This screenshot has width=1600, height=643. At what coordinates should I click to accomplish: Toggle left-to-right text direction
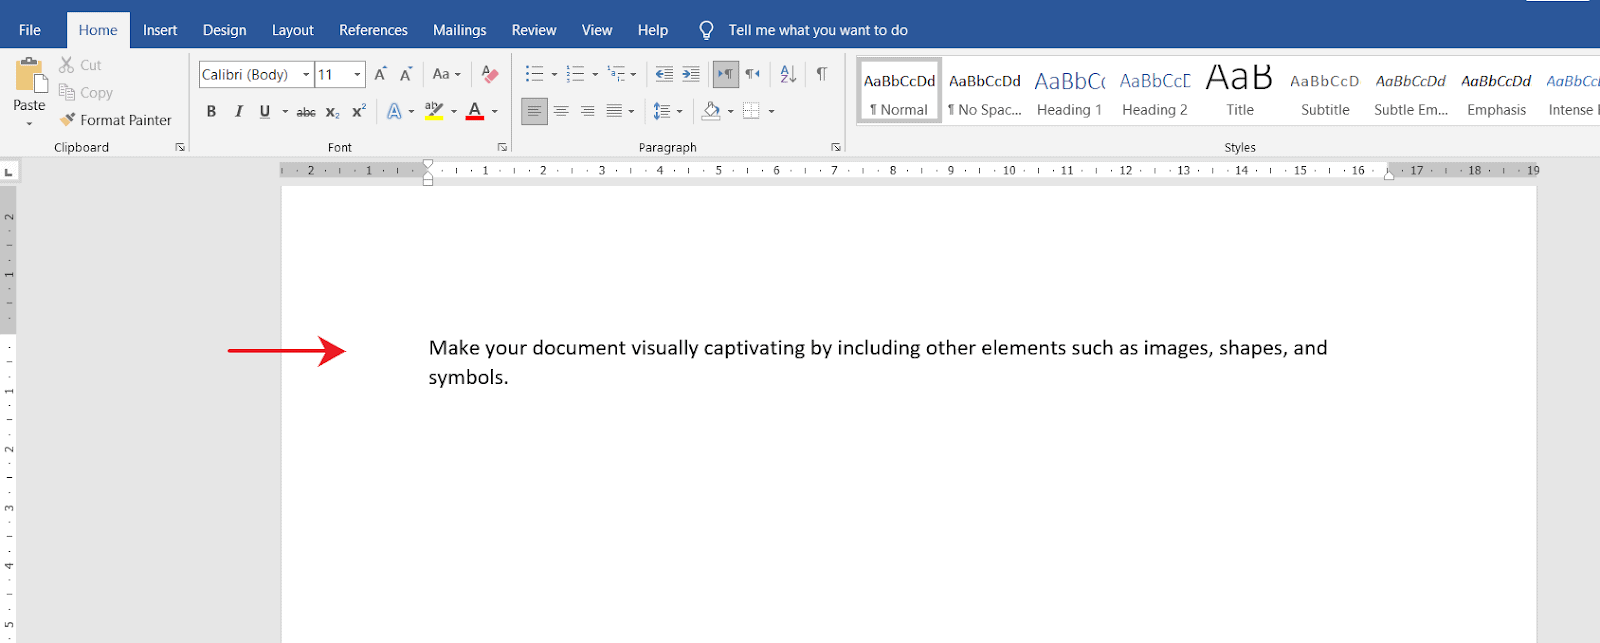[x=726, y=74]
